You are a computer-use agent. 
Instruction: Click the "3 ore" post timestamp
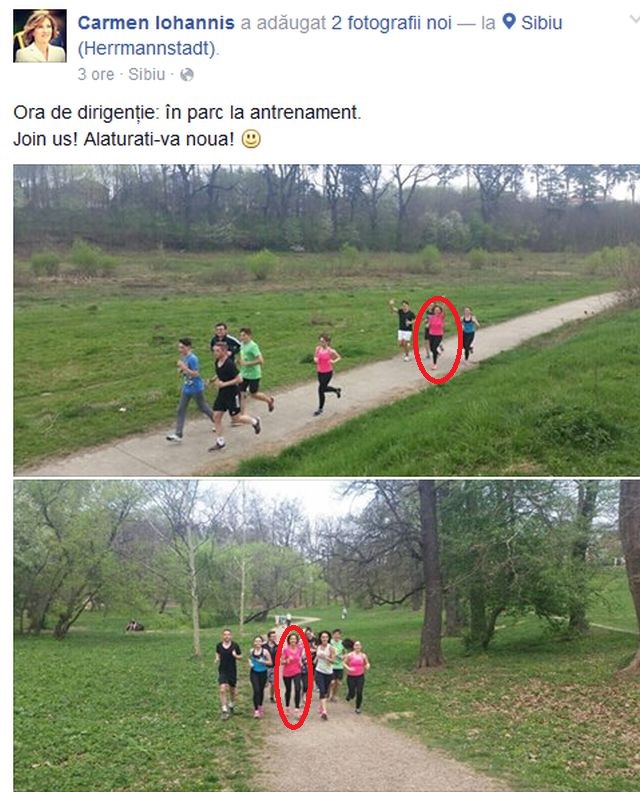tap(95, 74)
